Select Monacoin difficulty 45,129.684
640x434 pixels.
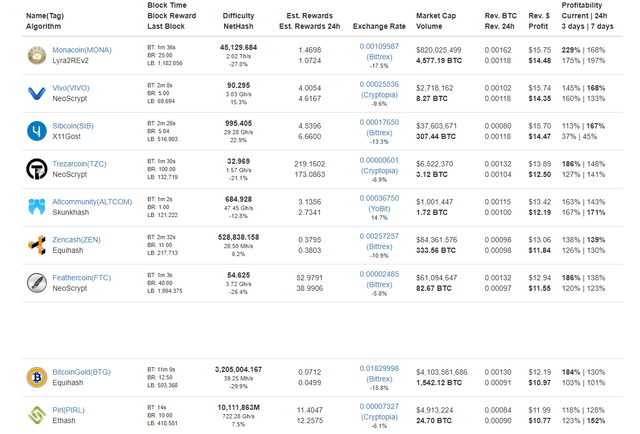(238, 47)
